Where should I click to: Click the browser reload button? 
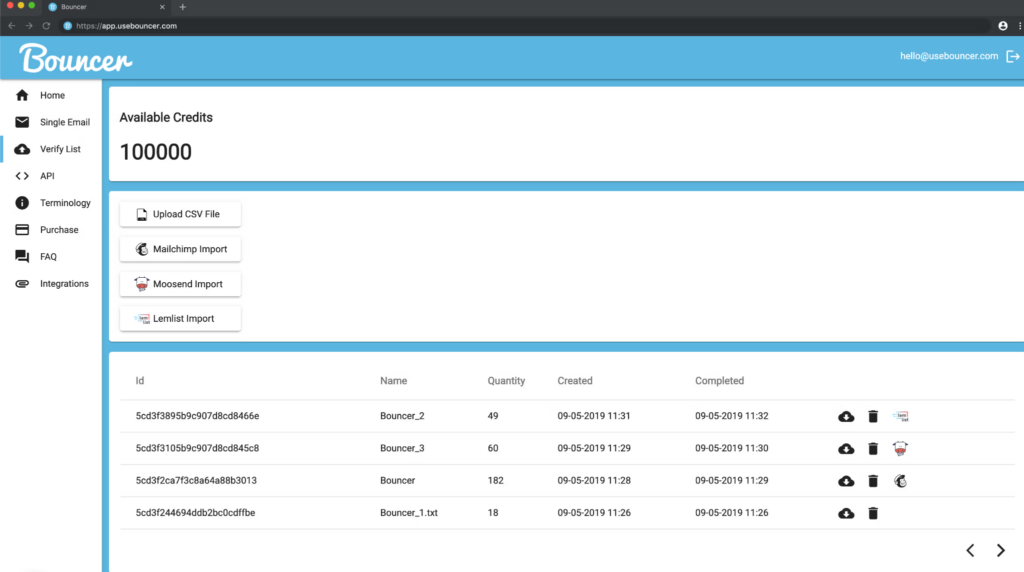(46, 26)
